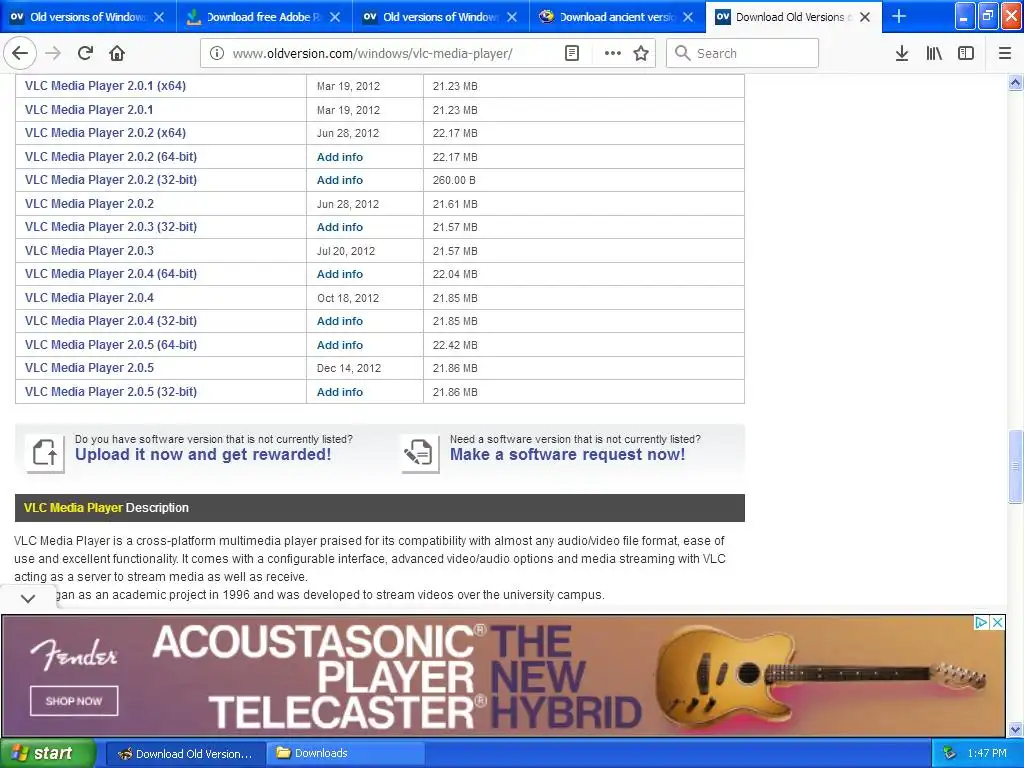Click Add info for VLC 2.0.2 (32-bit)
The image size is (1024, 768).
[x=340, y=180]
